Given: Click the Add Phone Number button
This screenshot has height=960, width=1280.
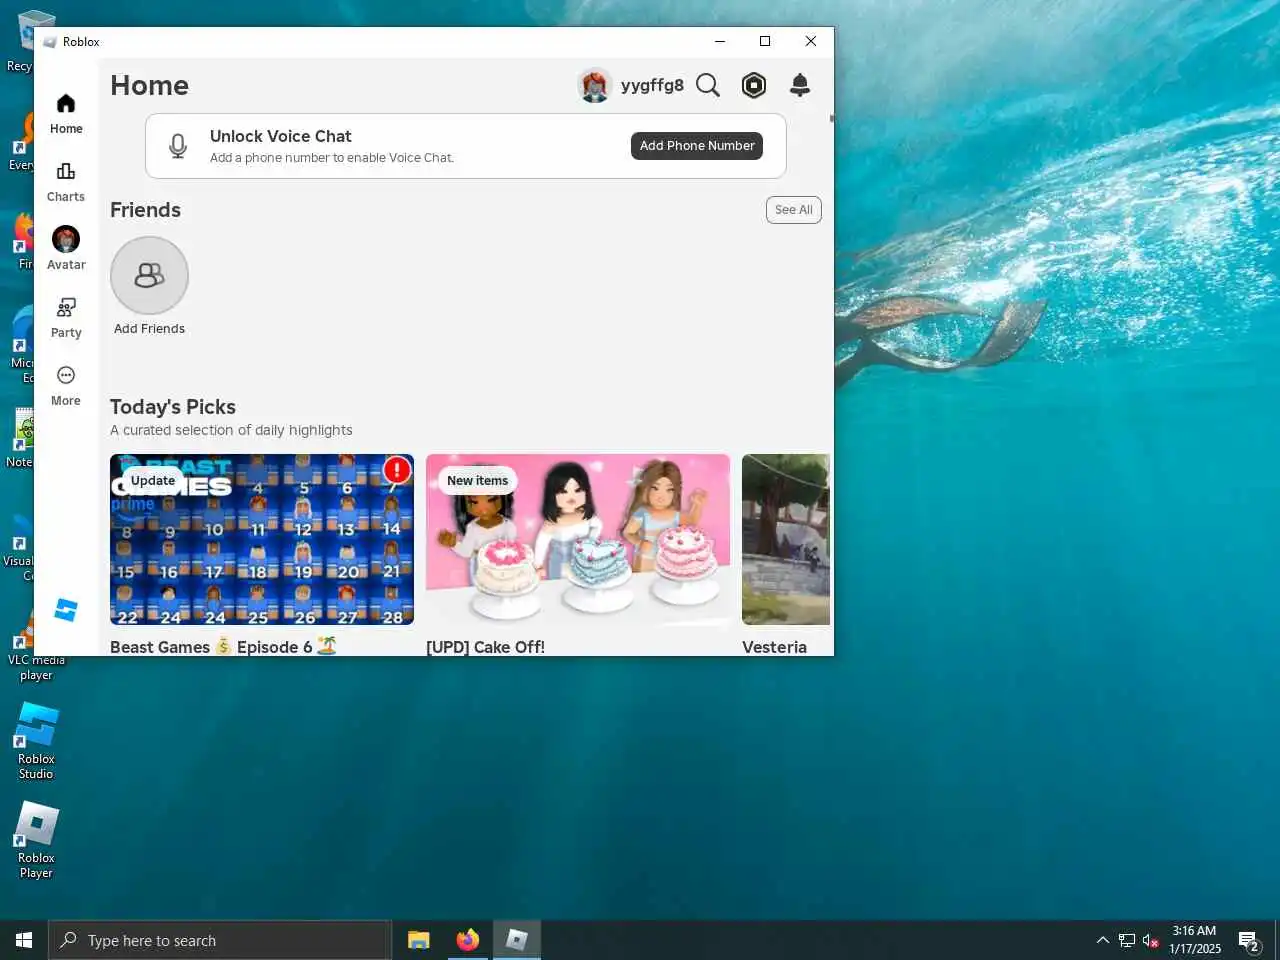Looking at the screenshot, I should [697, 146].
